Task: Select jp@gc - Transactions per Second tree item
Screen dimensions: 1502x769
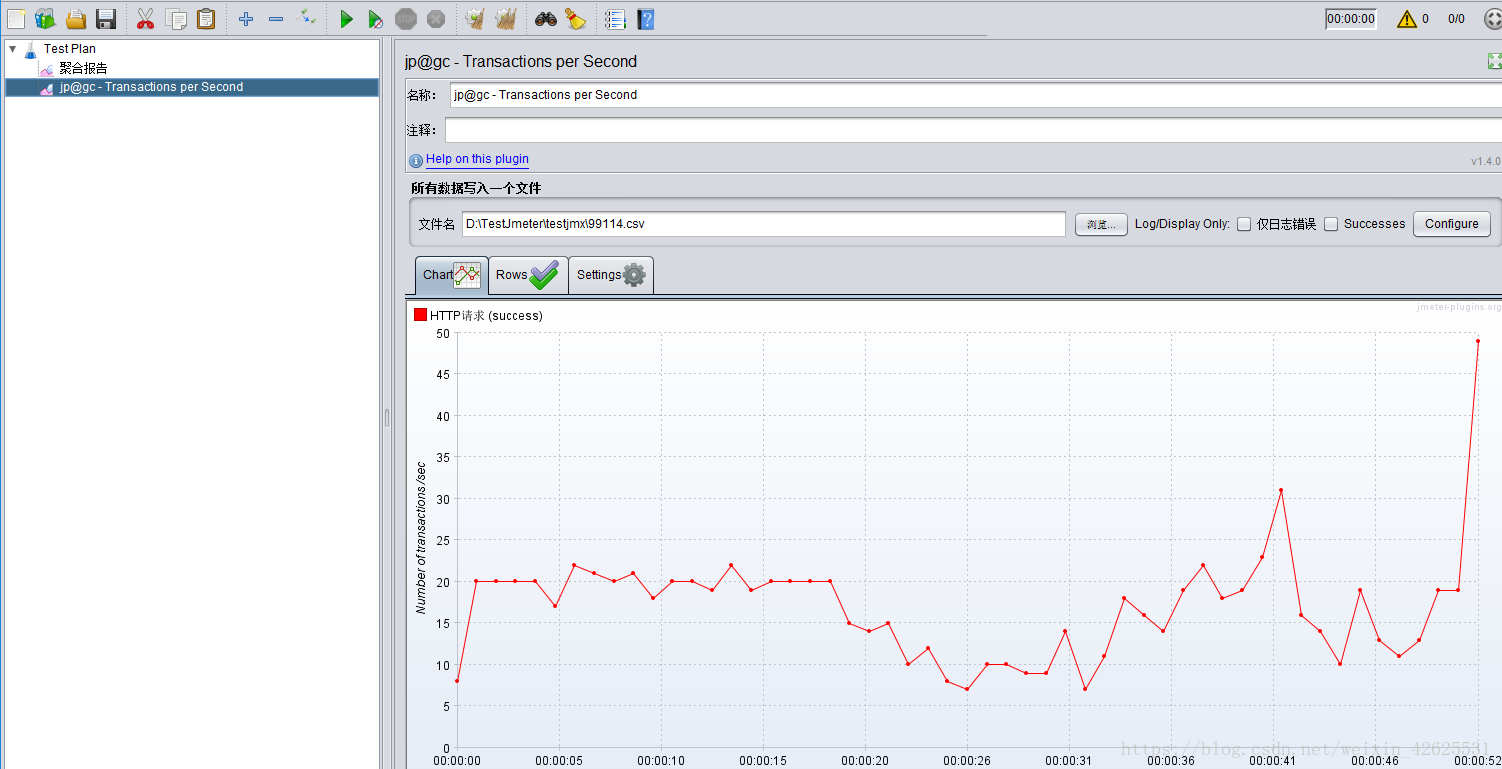Action: point(151,87)
